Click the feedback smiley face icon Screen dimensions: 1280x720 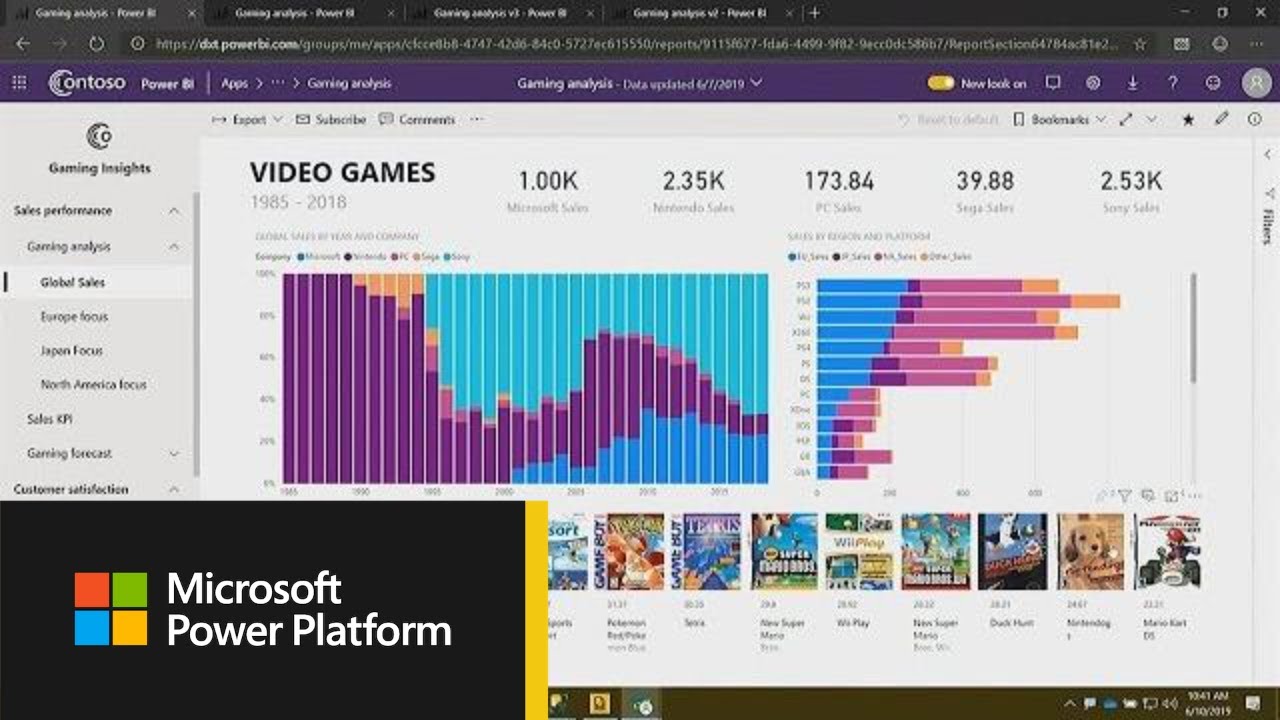point(1213,83)
